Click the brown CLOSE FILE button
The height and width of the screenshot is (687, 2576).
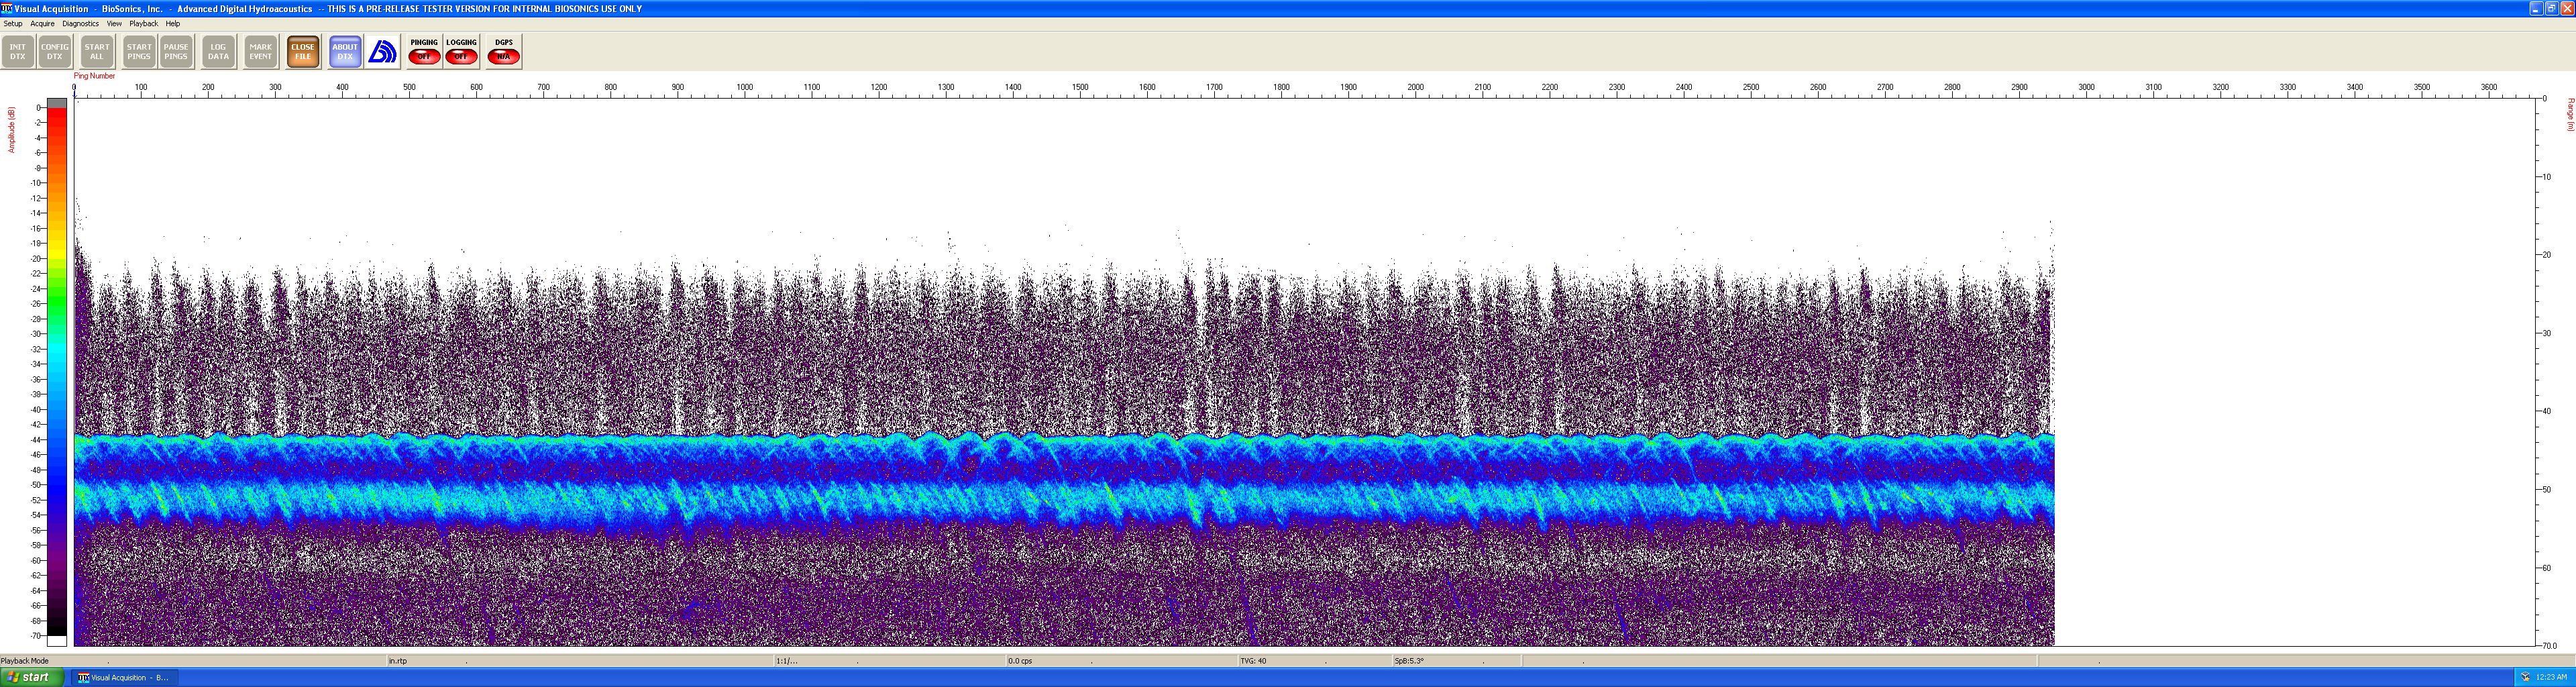(303, 52)
